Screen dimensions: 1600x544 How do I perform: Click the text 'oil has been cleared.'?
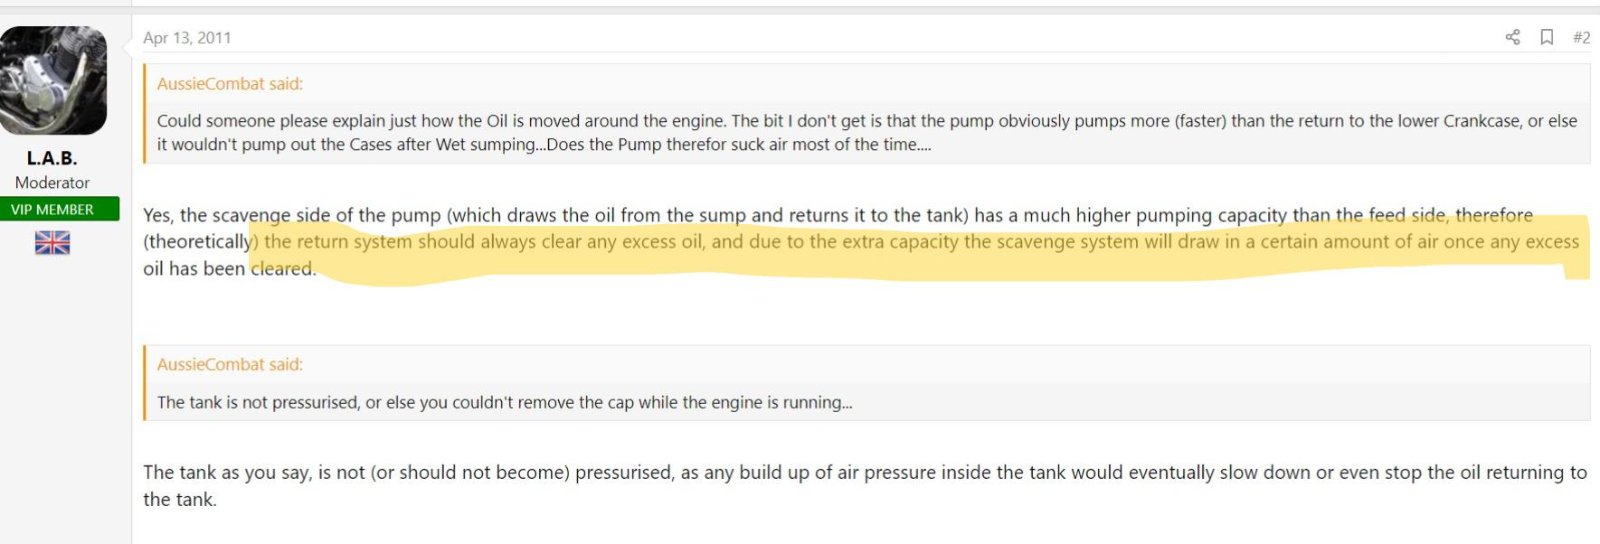[x=229, y=269]
